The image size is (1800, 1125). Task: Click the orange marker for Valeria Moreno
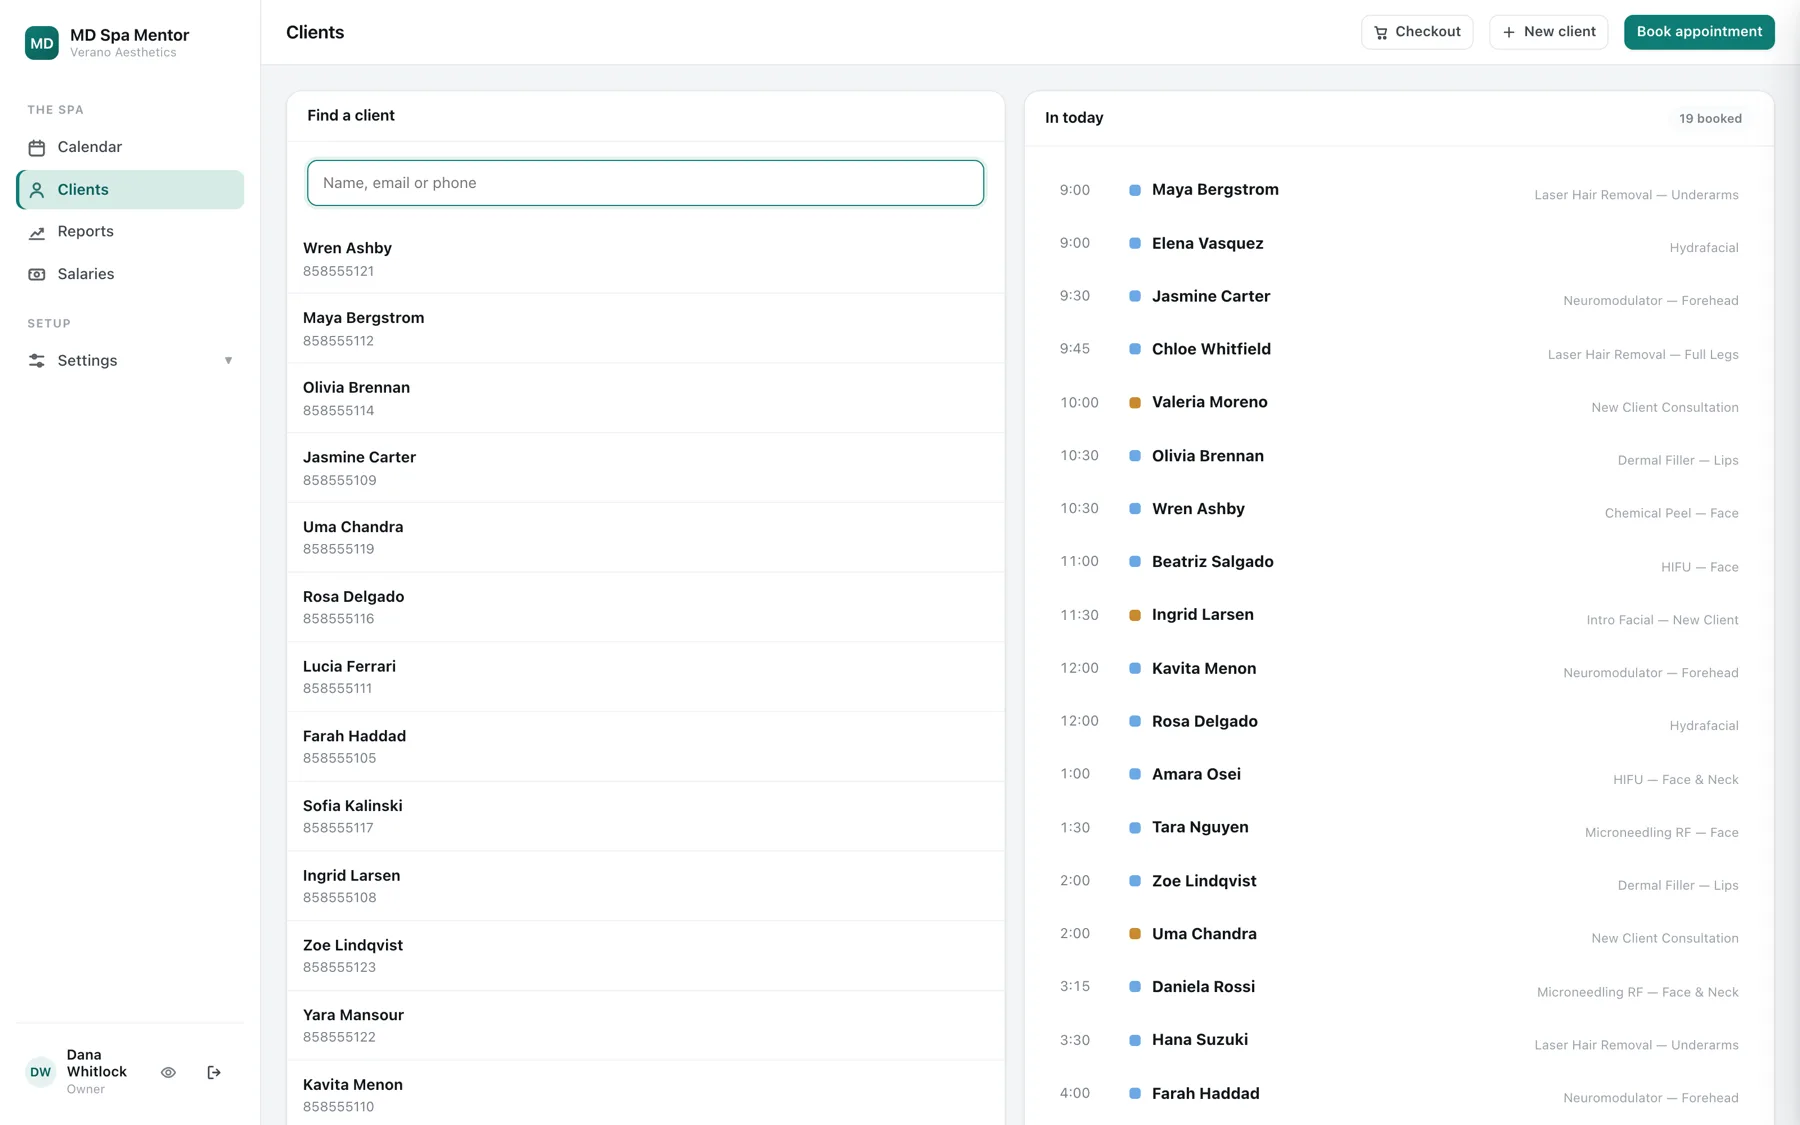tap(1135, 403)
